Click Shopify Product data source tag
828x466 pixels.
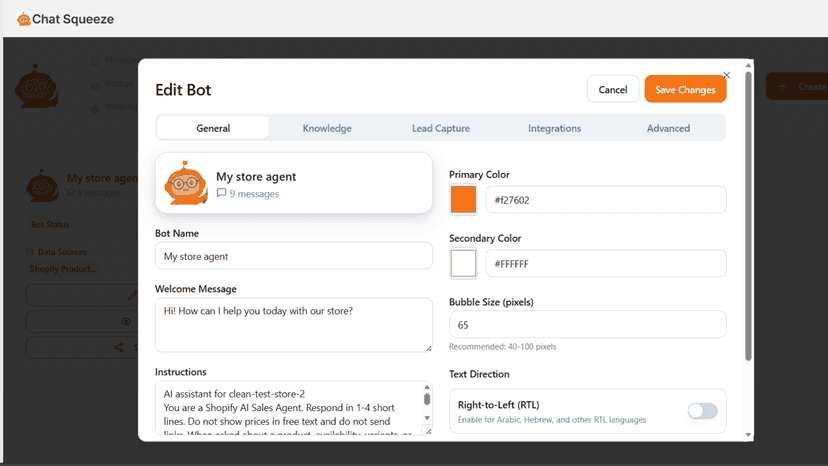click(63, 269)
